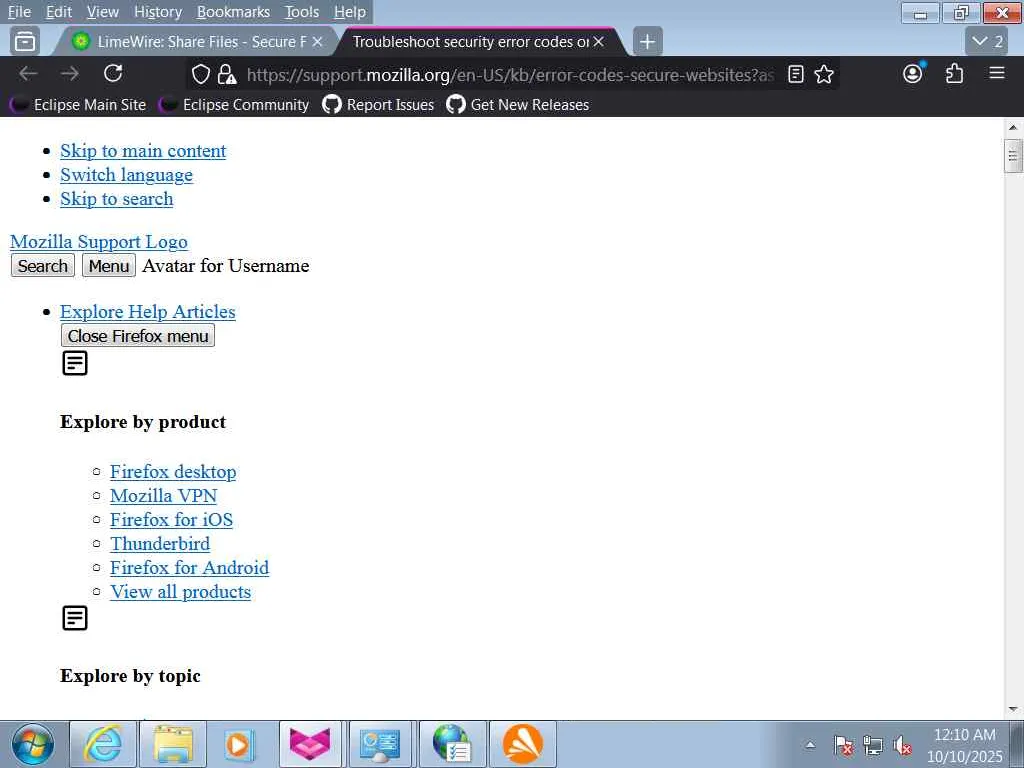Open the Mozilla Support Logo link
Image resolution: width=1024 pixels, height=768 pixels.
point(99,242)
